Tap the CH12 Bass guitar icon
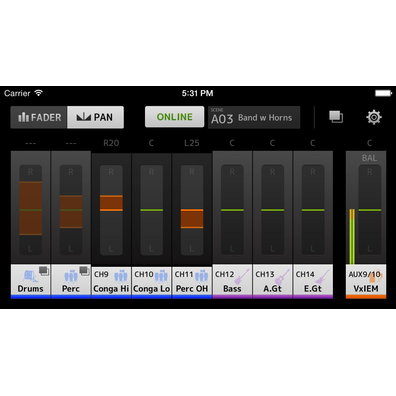This screenshot has width=396, height=396. pos(242,276)
